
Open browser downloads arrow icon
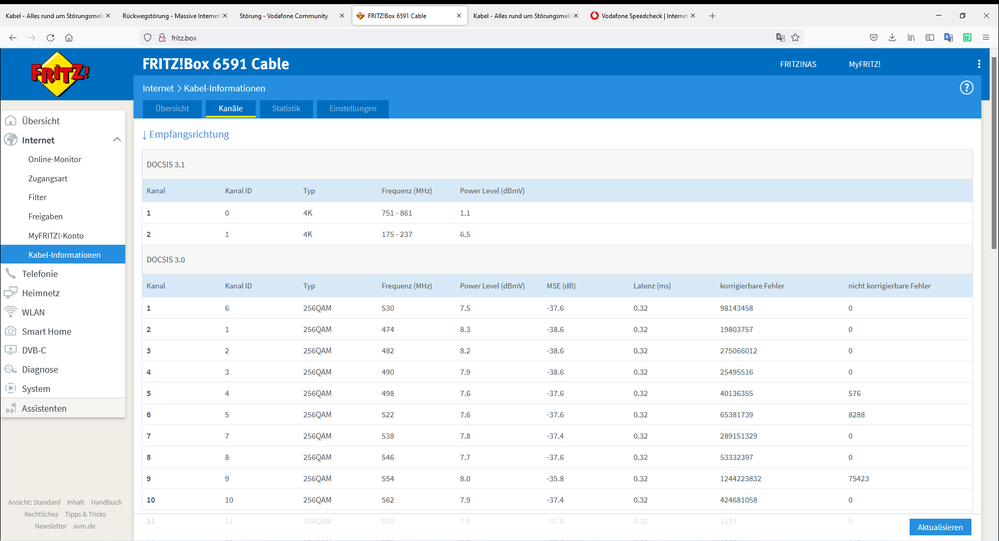(892, 38)
